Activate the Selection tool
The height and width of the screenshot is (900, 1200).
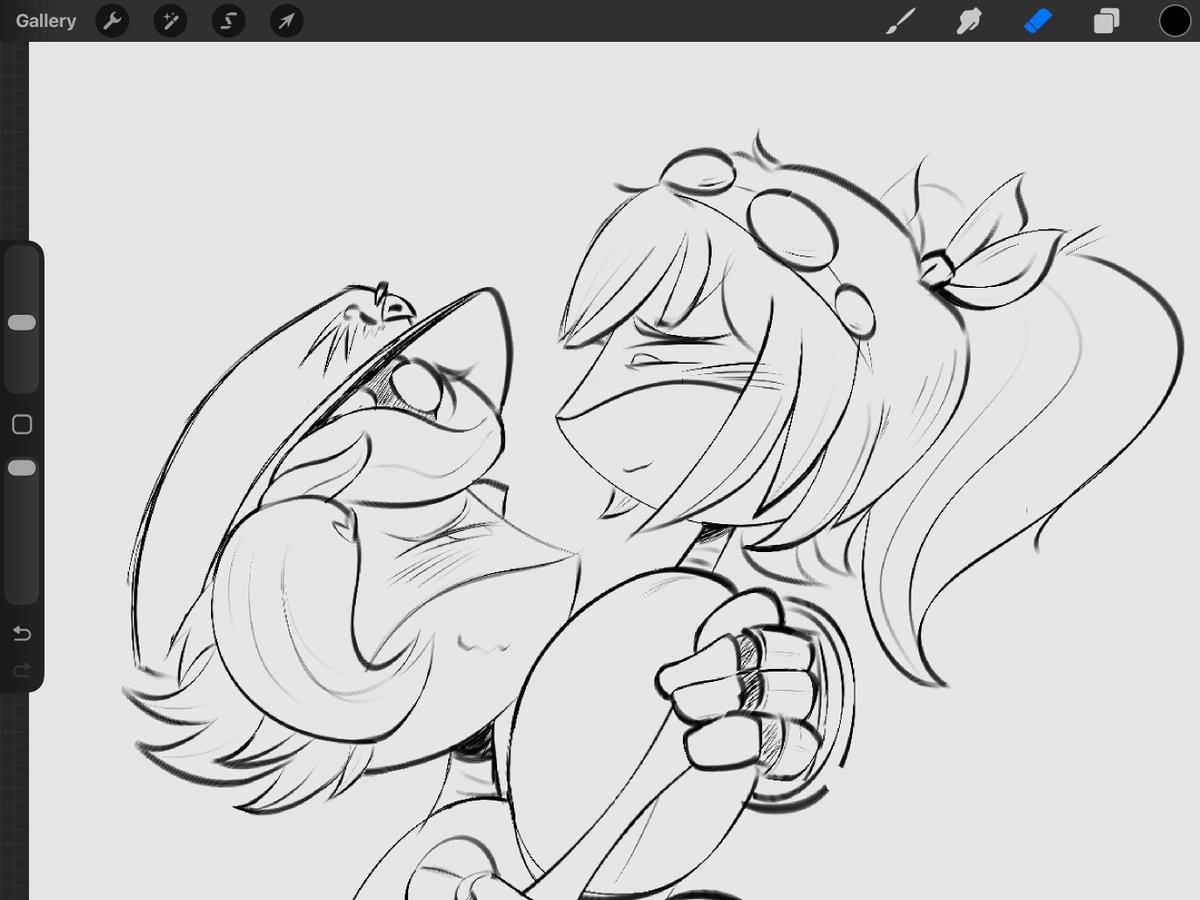coord(228,21)
